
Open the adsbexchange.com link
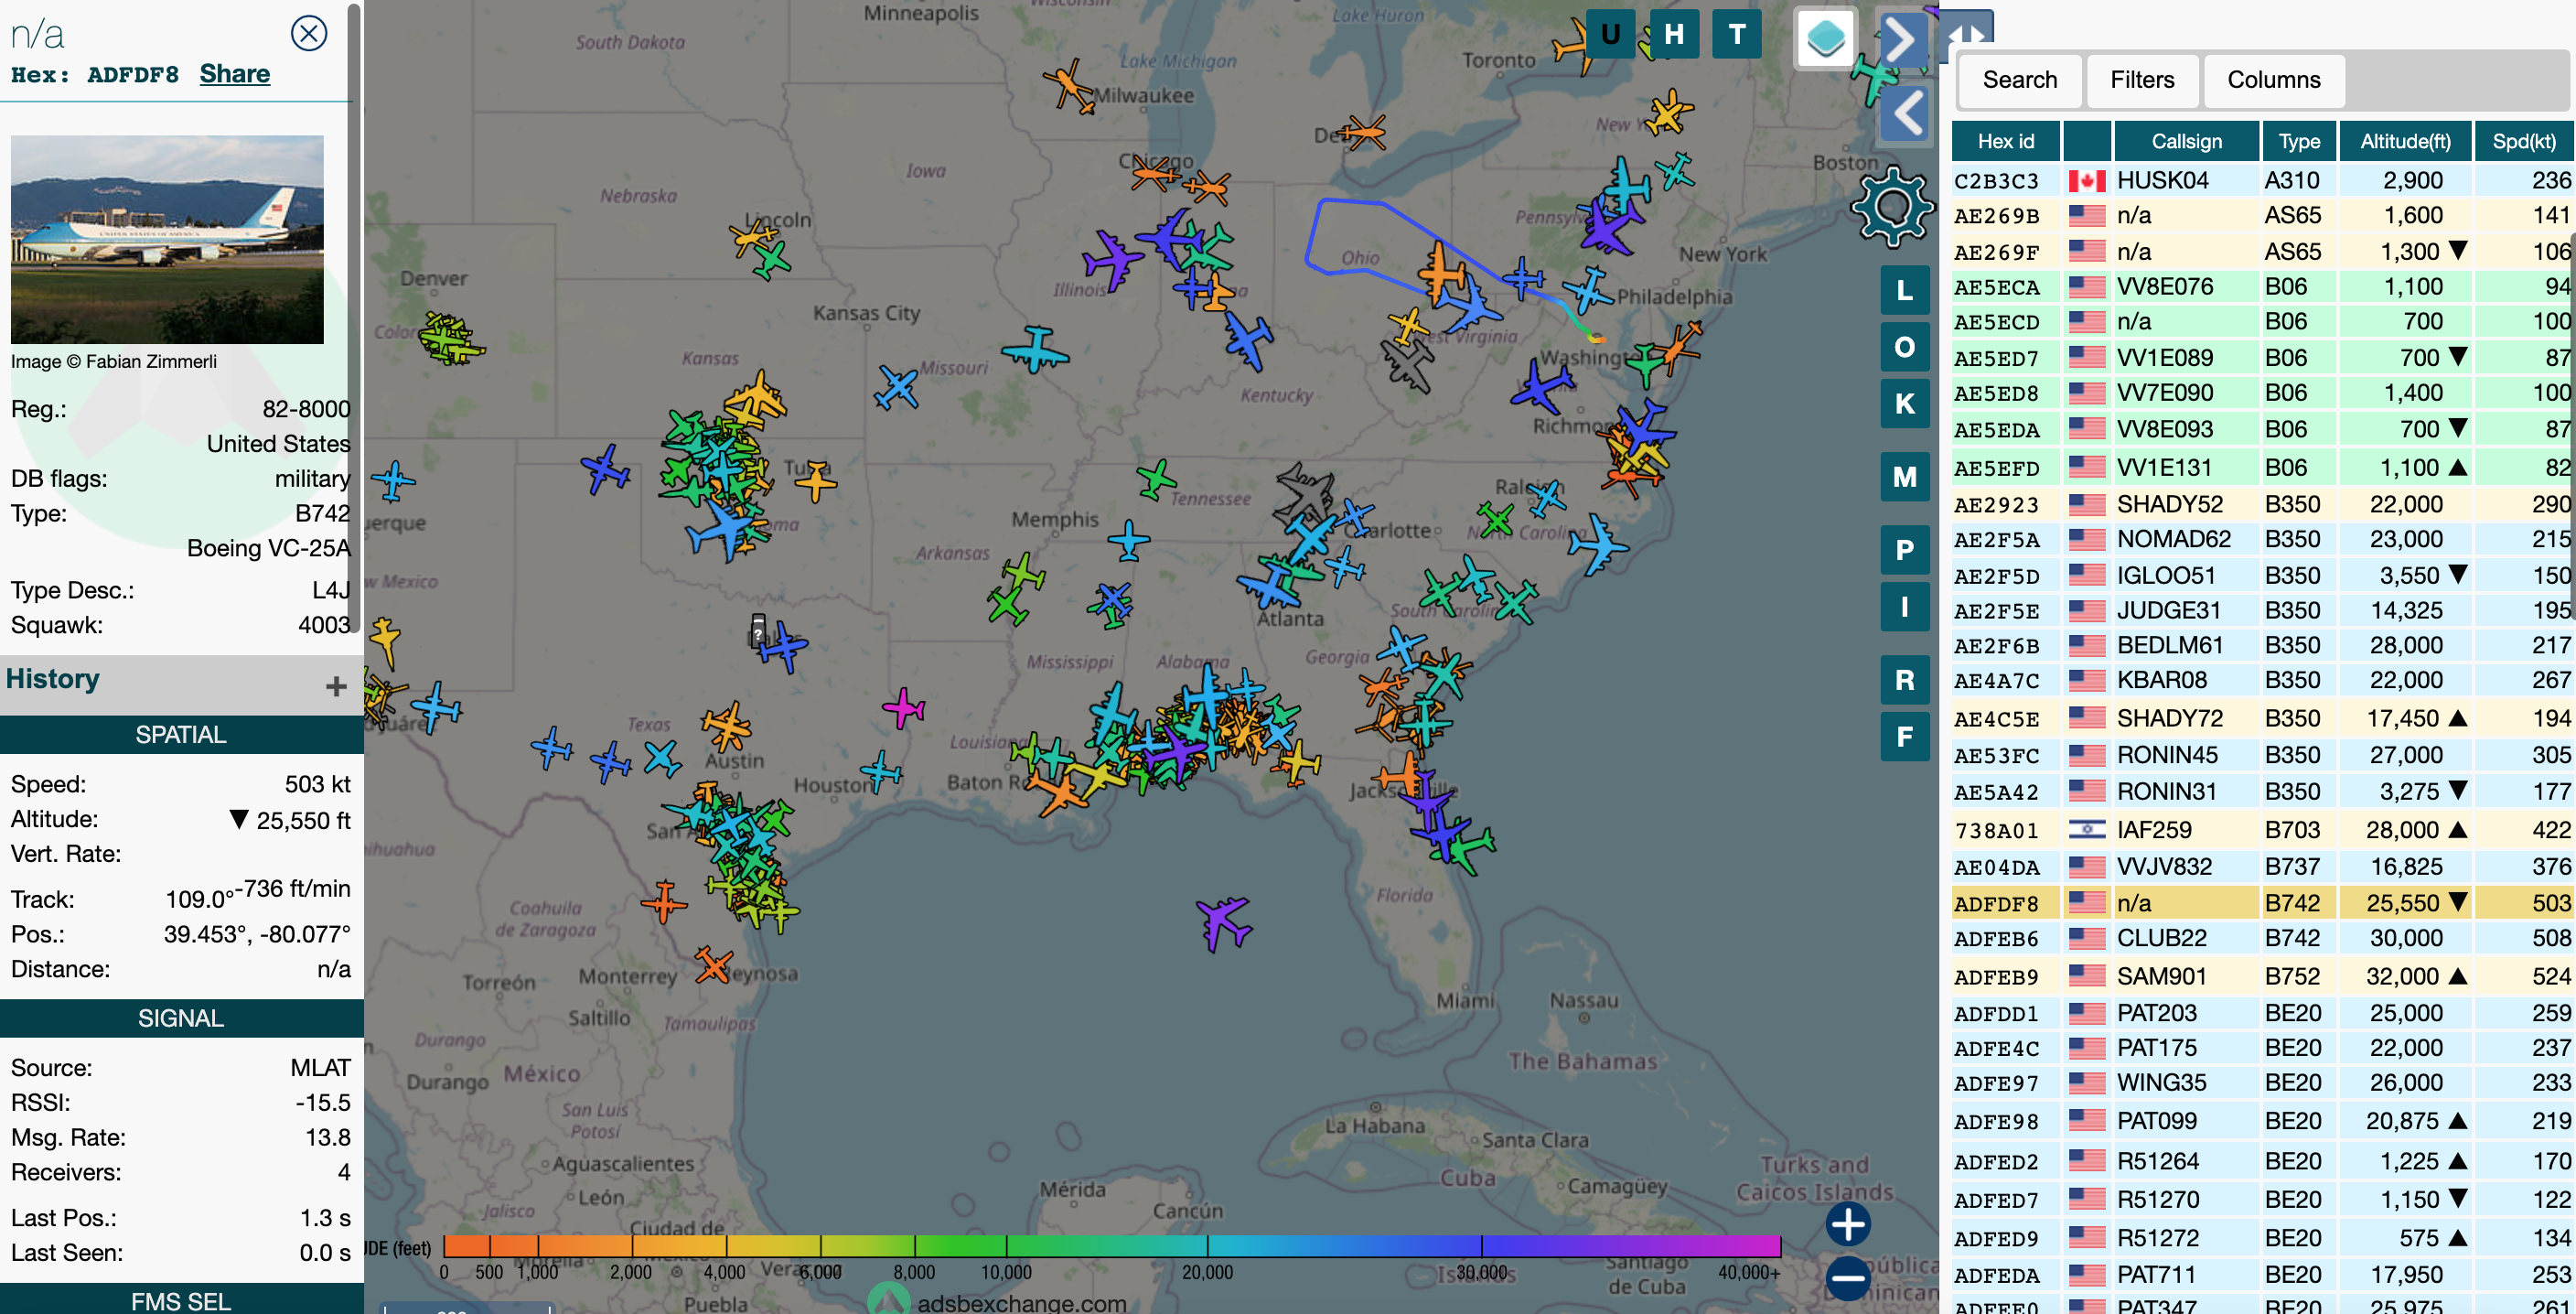point(1022,1302)
